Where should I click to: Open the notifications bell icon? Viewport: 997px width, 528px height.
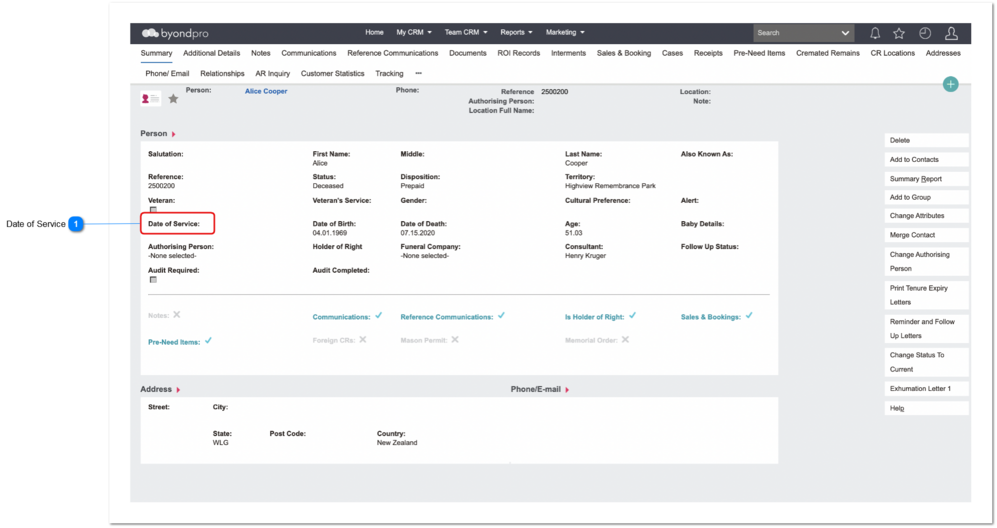point(875,33)
